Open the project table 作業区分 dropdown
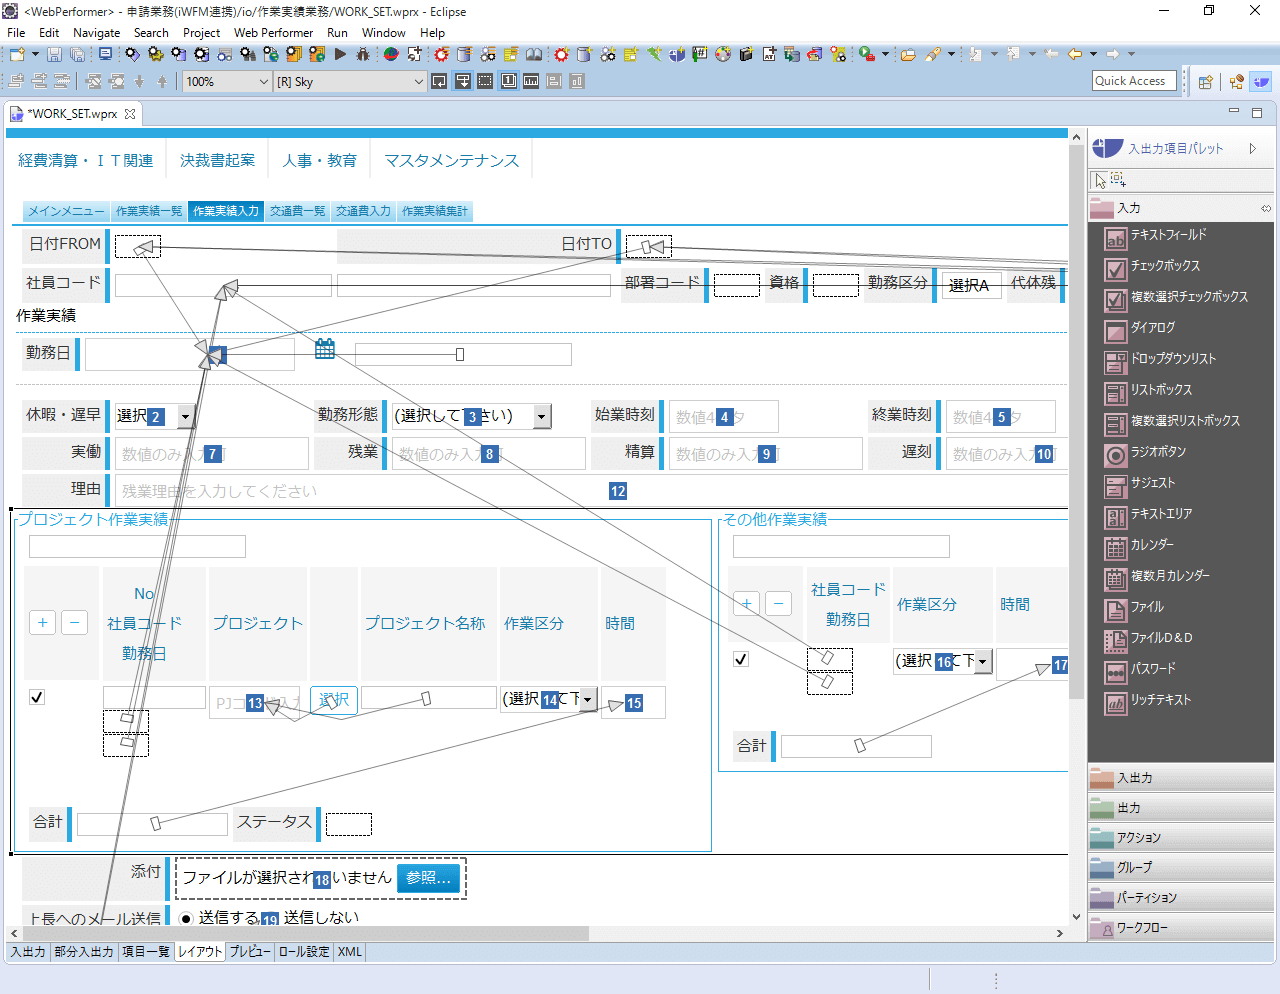Screen dimensions: 1280x994 pyautogui.click(x=588, y=699)
